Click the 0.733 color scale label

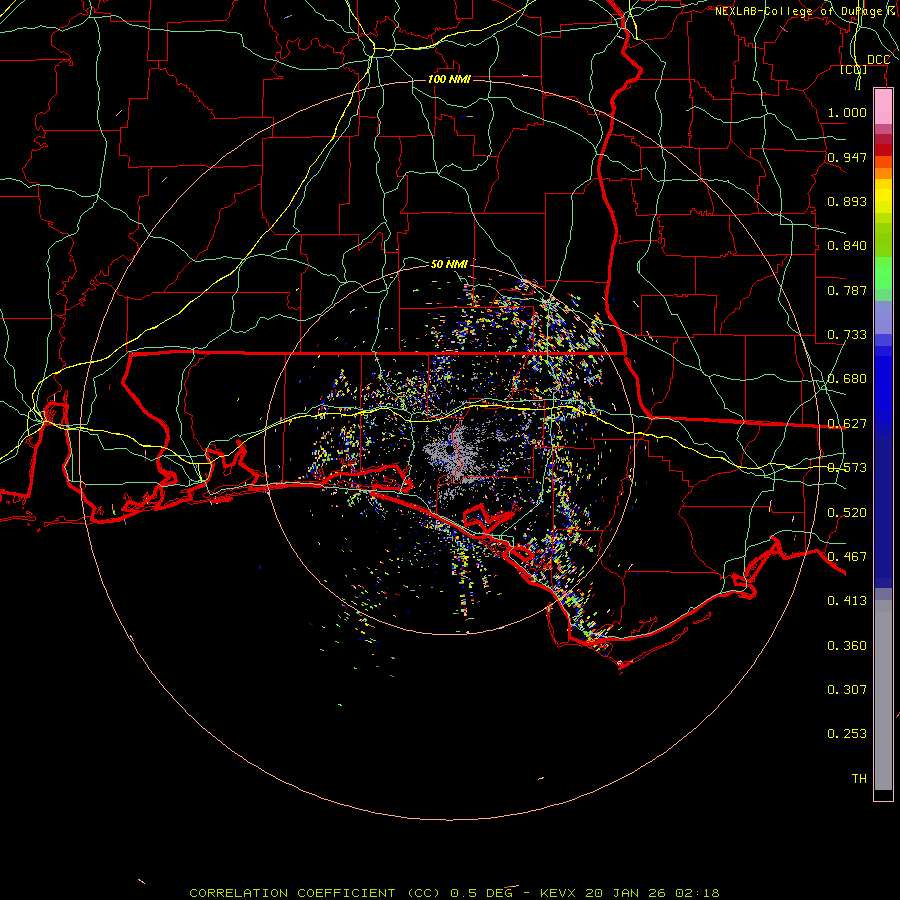pyautogui.click(x=847, y=334)
